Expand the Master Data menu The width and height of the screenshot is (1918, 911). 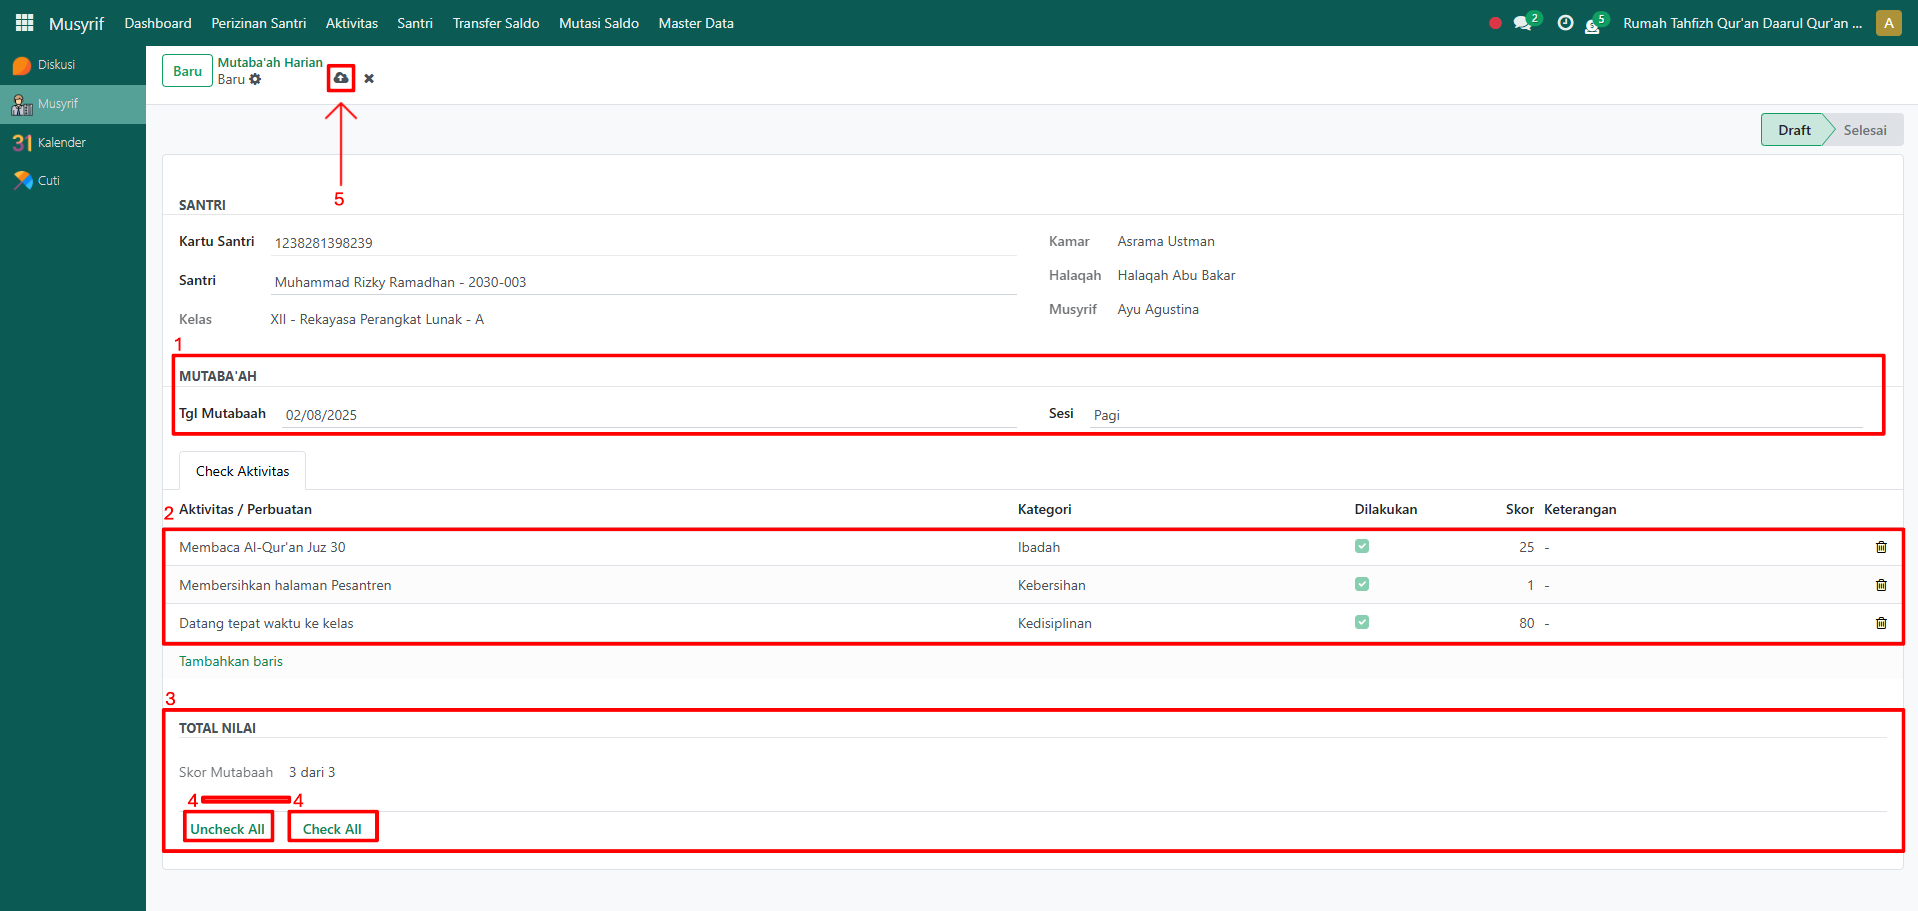695,23
